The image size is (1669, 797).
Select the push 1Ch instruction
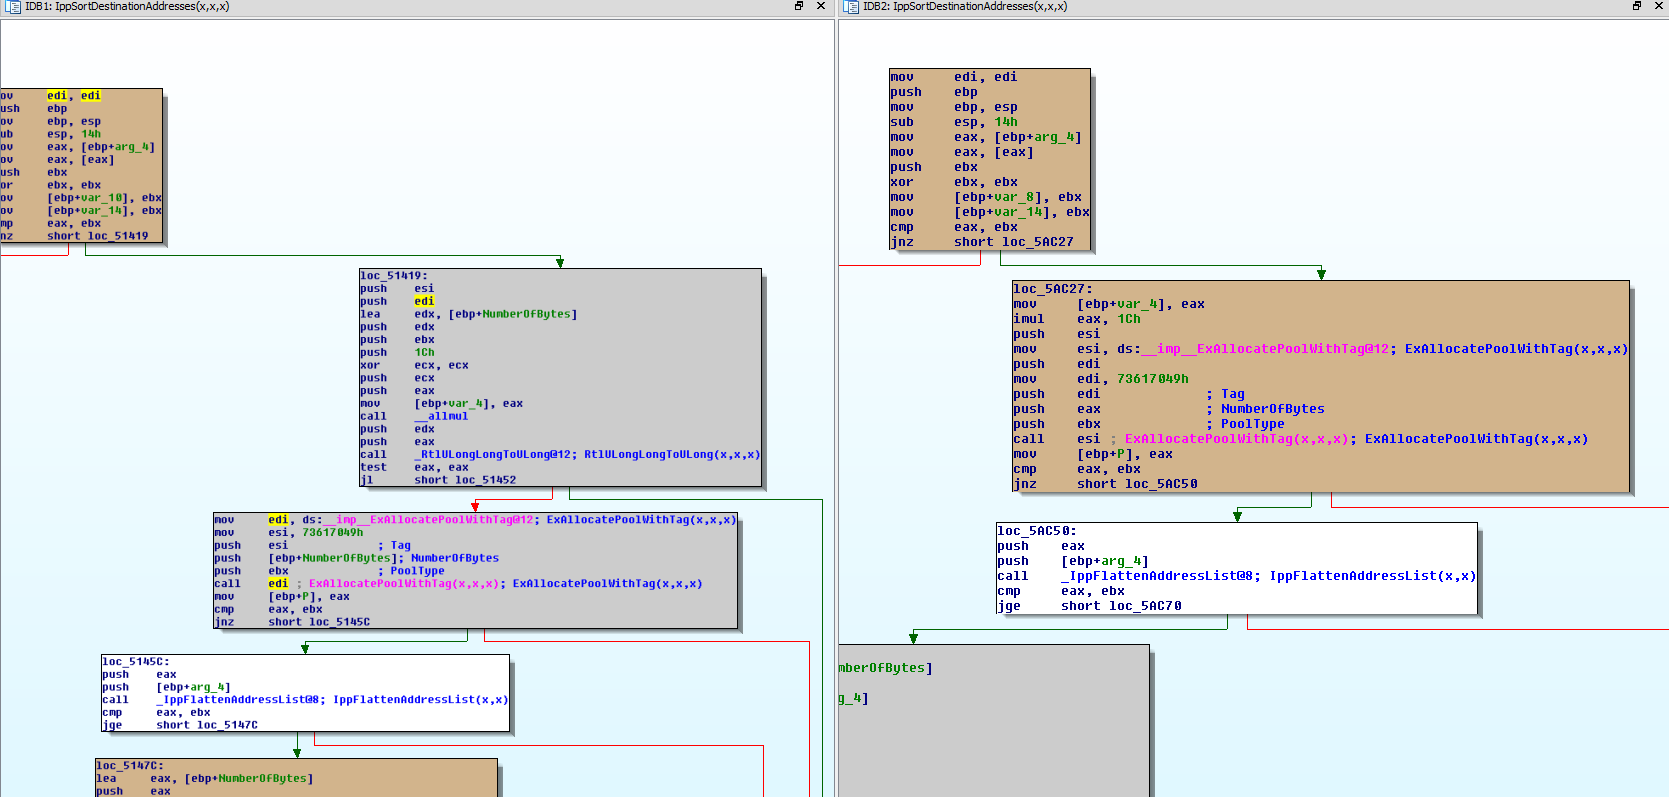(x=398, y=353)
